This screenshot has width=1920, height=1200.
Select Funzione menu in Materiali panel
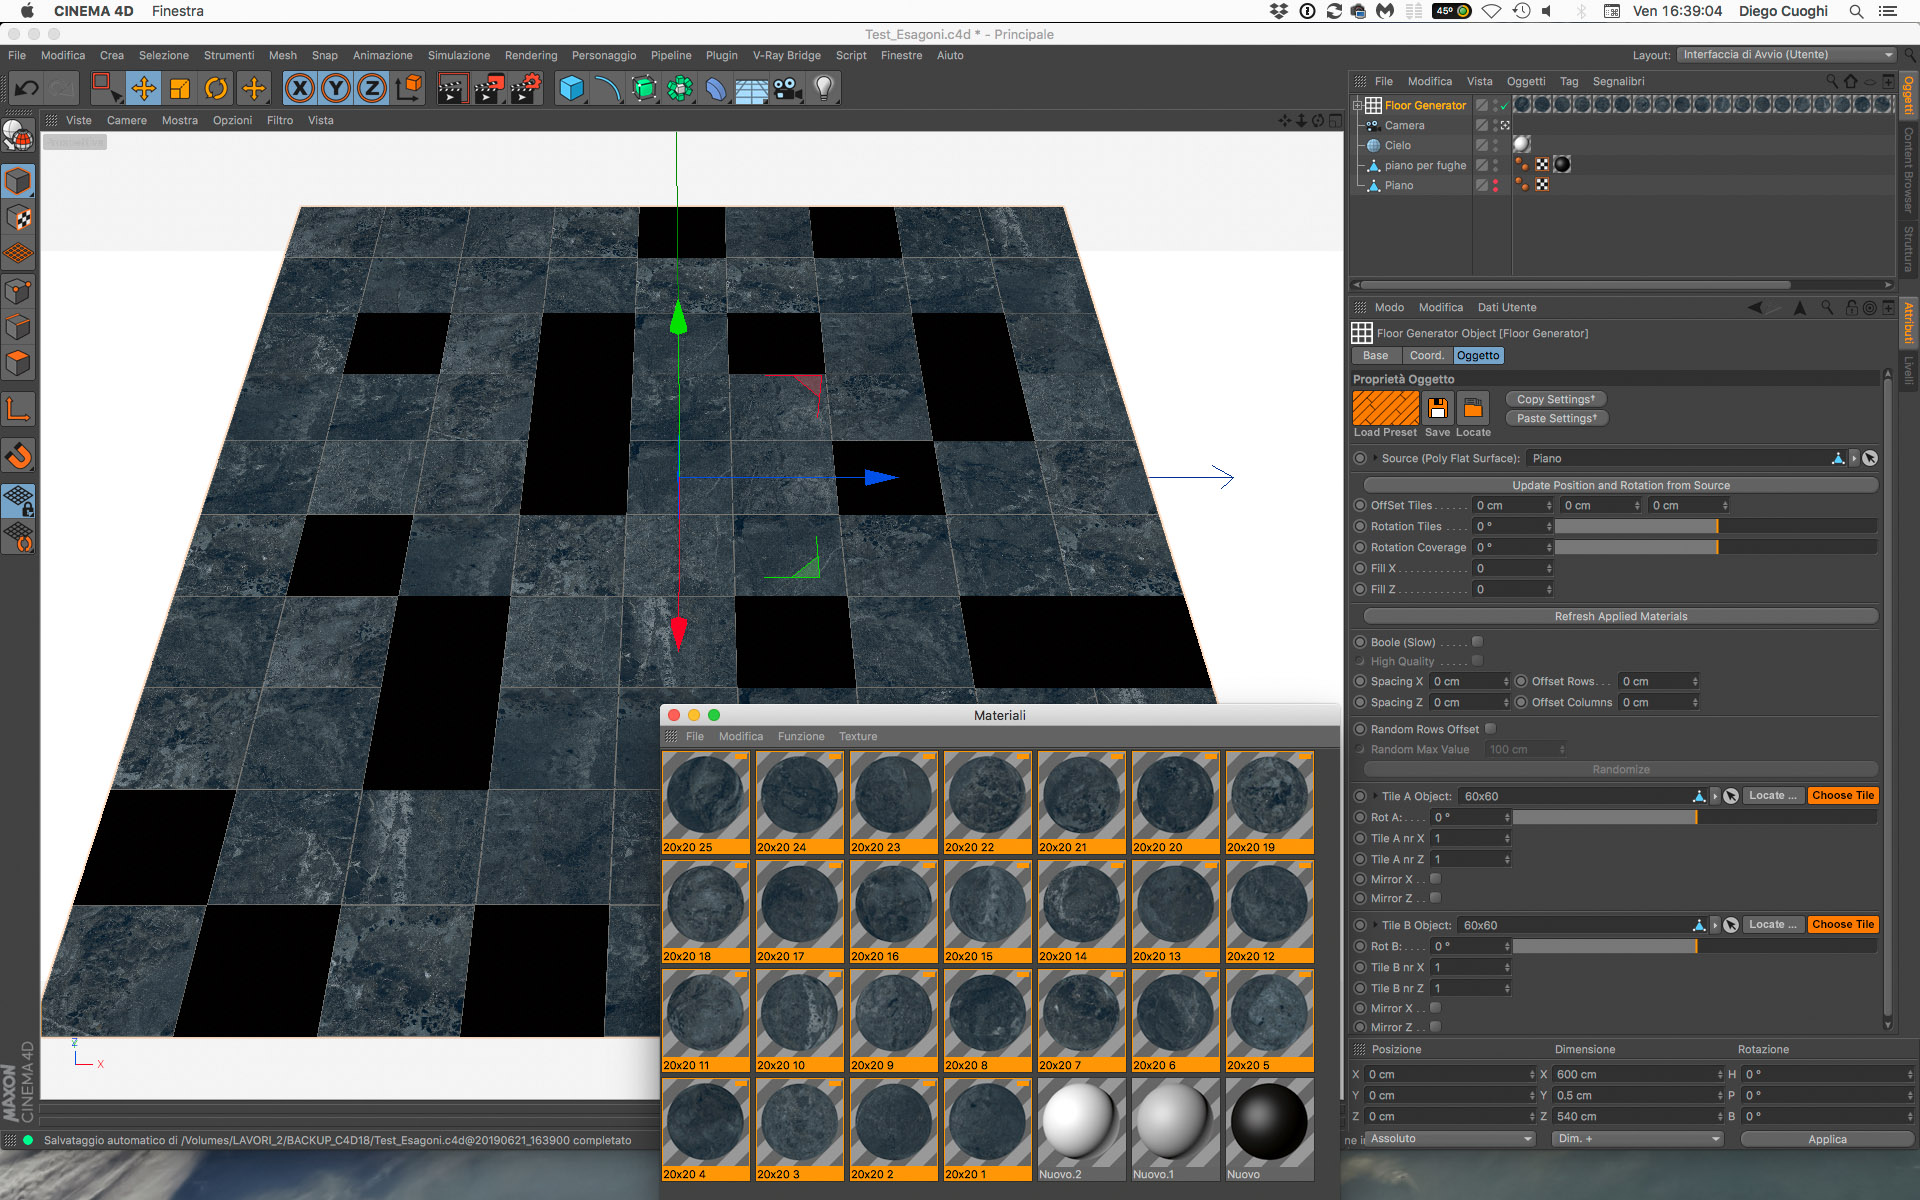pyautogui.click(x=799, y=735)
